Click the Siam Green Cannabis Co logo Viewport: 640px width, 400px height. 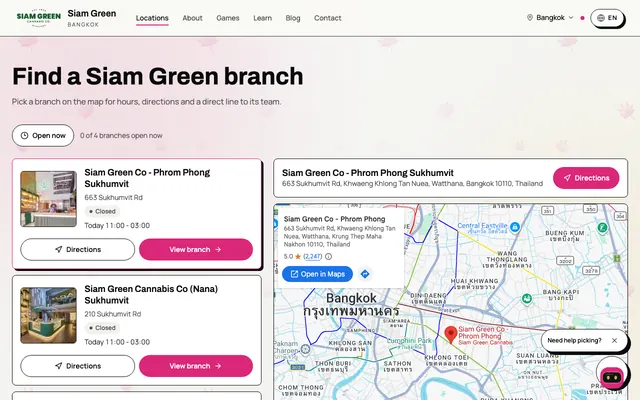tap(39, 18)
